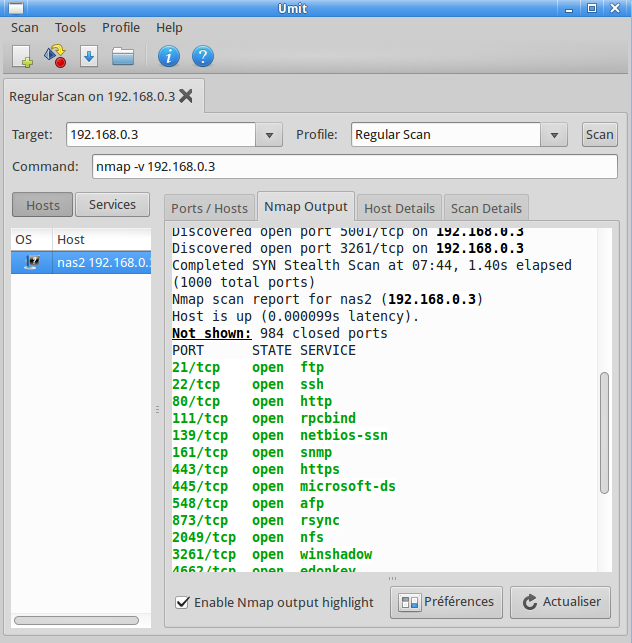Open Préférences for output highlighting

tap(446, 602)
